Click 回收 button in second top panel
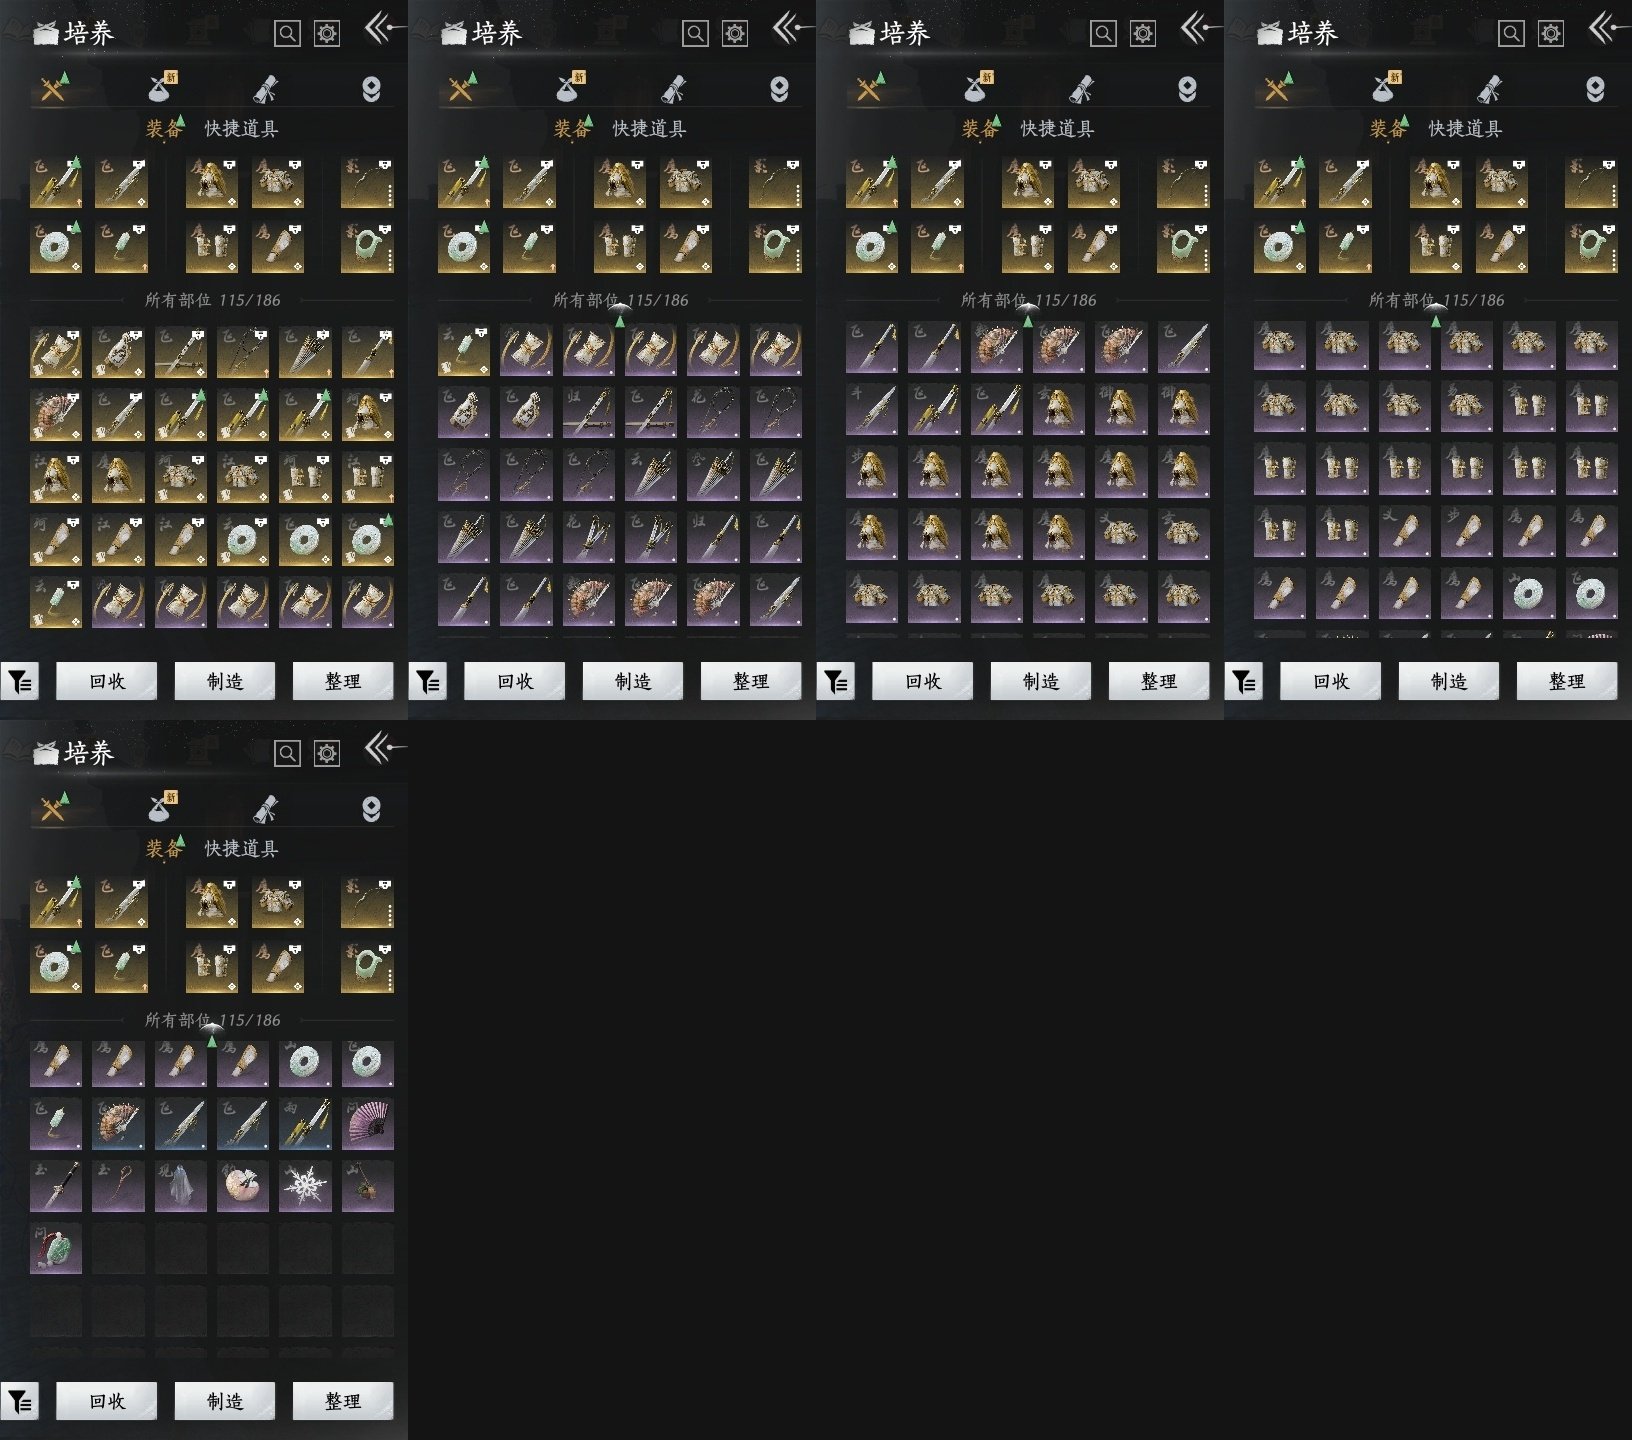The height and width of the screenshot is (1440, 1632). point(515,681)
